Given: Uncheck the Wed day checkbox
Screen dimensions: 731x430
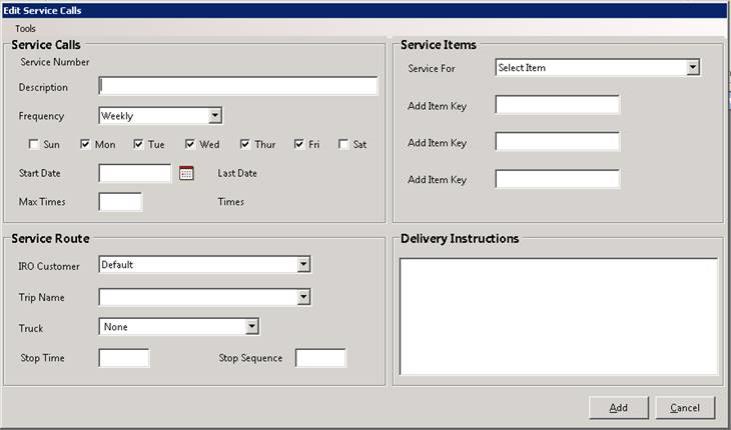Looking at the screenshot, I should [x=190, y=145].
